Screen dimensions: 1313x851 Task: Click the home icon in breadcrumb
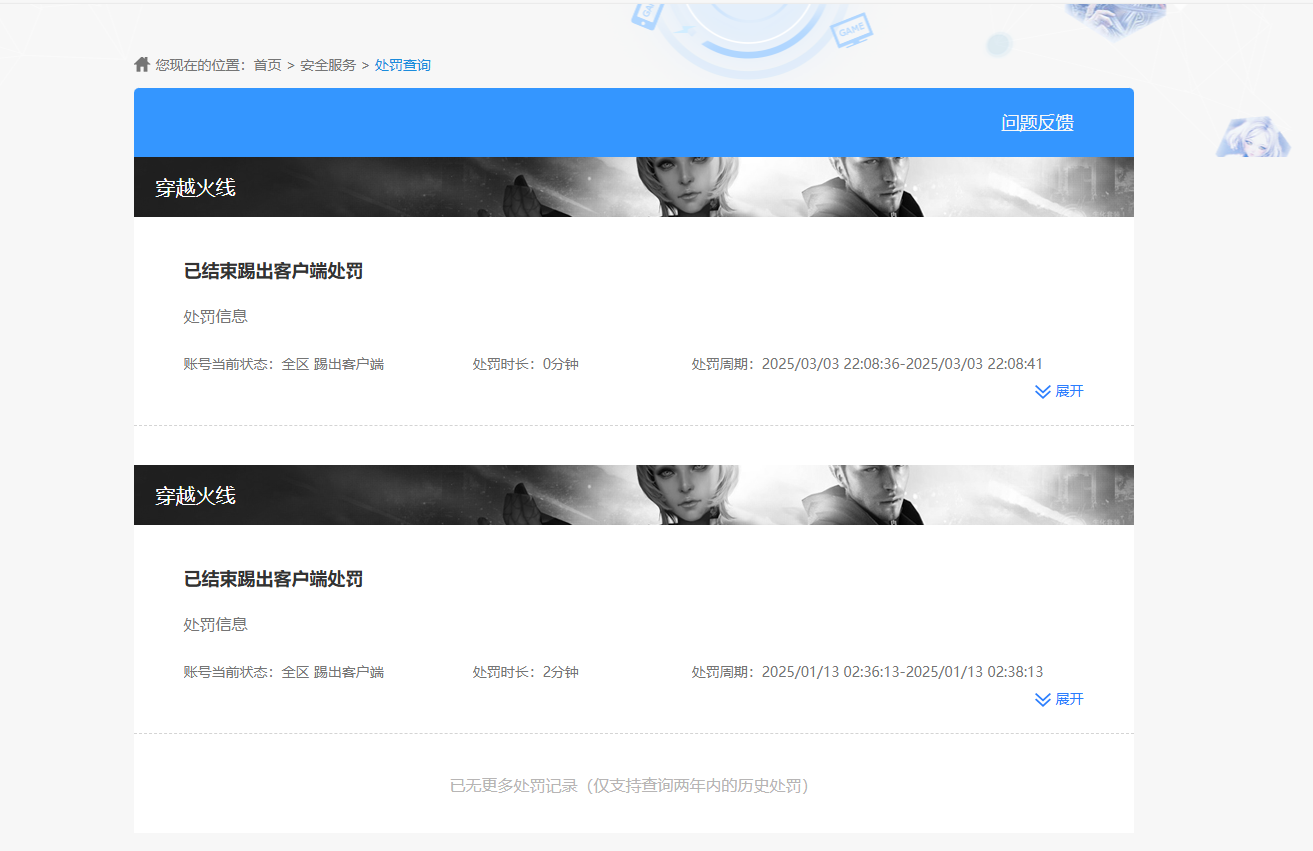click(x=142, y=65)
